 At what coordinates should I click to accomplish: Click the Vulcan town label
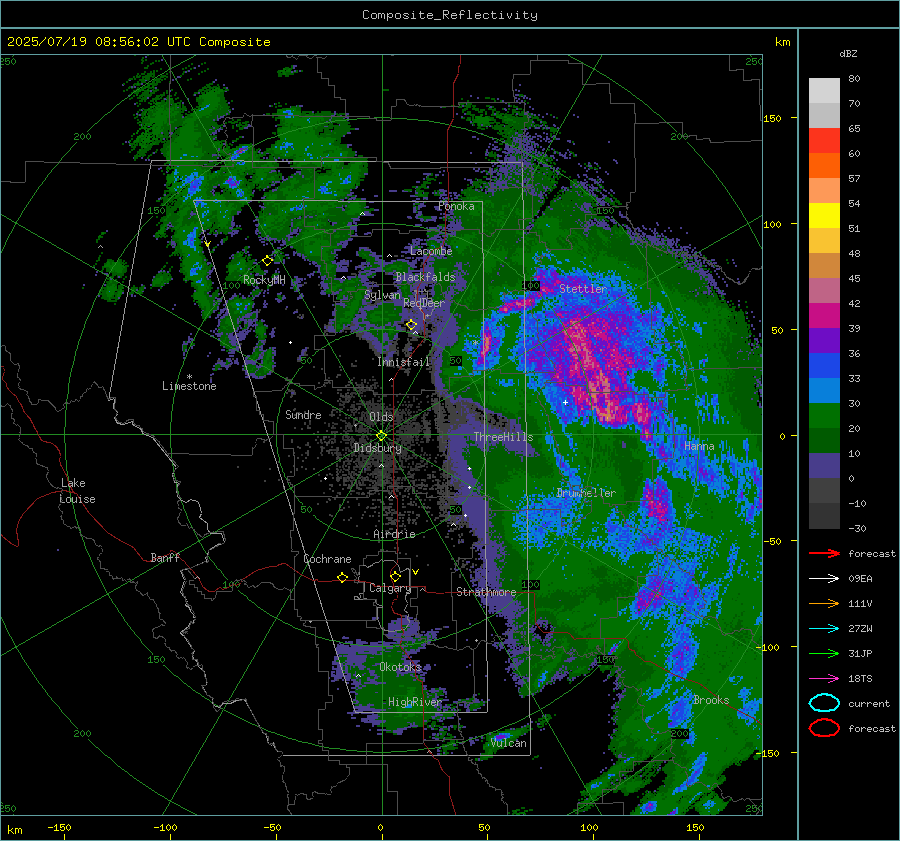[x=508, y=743]
